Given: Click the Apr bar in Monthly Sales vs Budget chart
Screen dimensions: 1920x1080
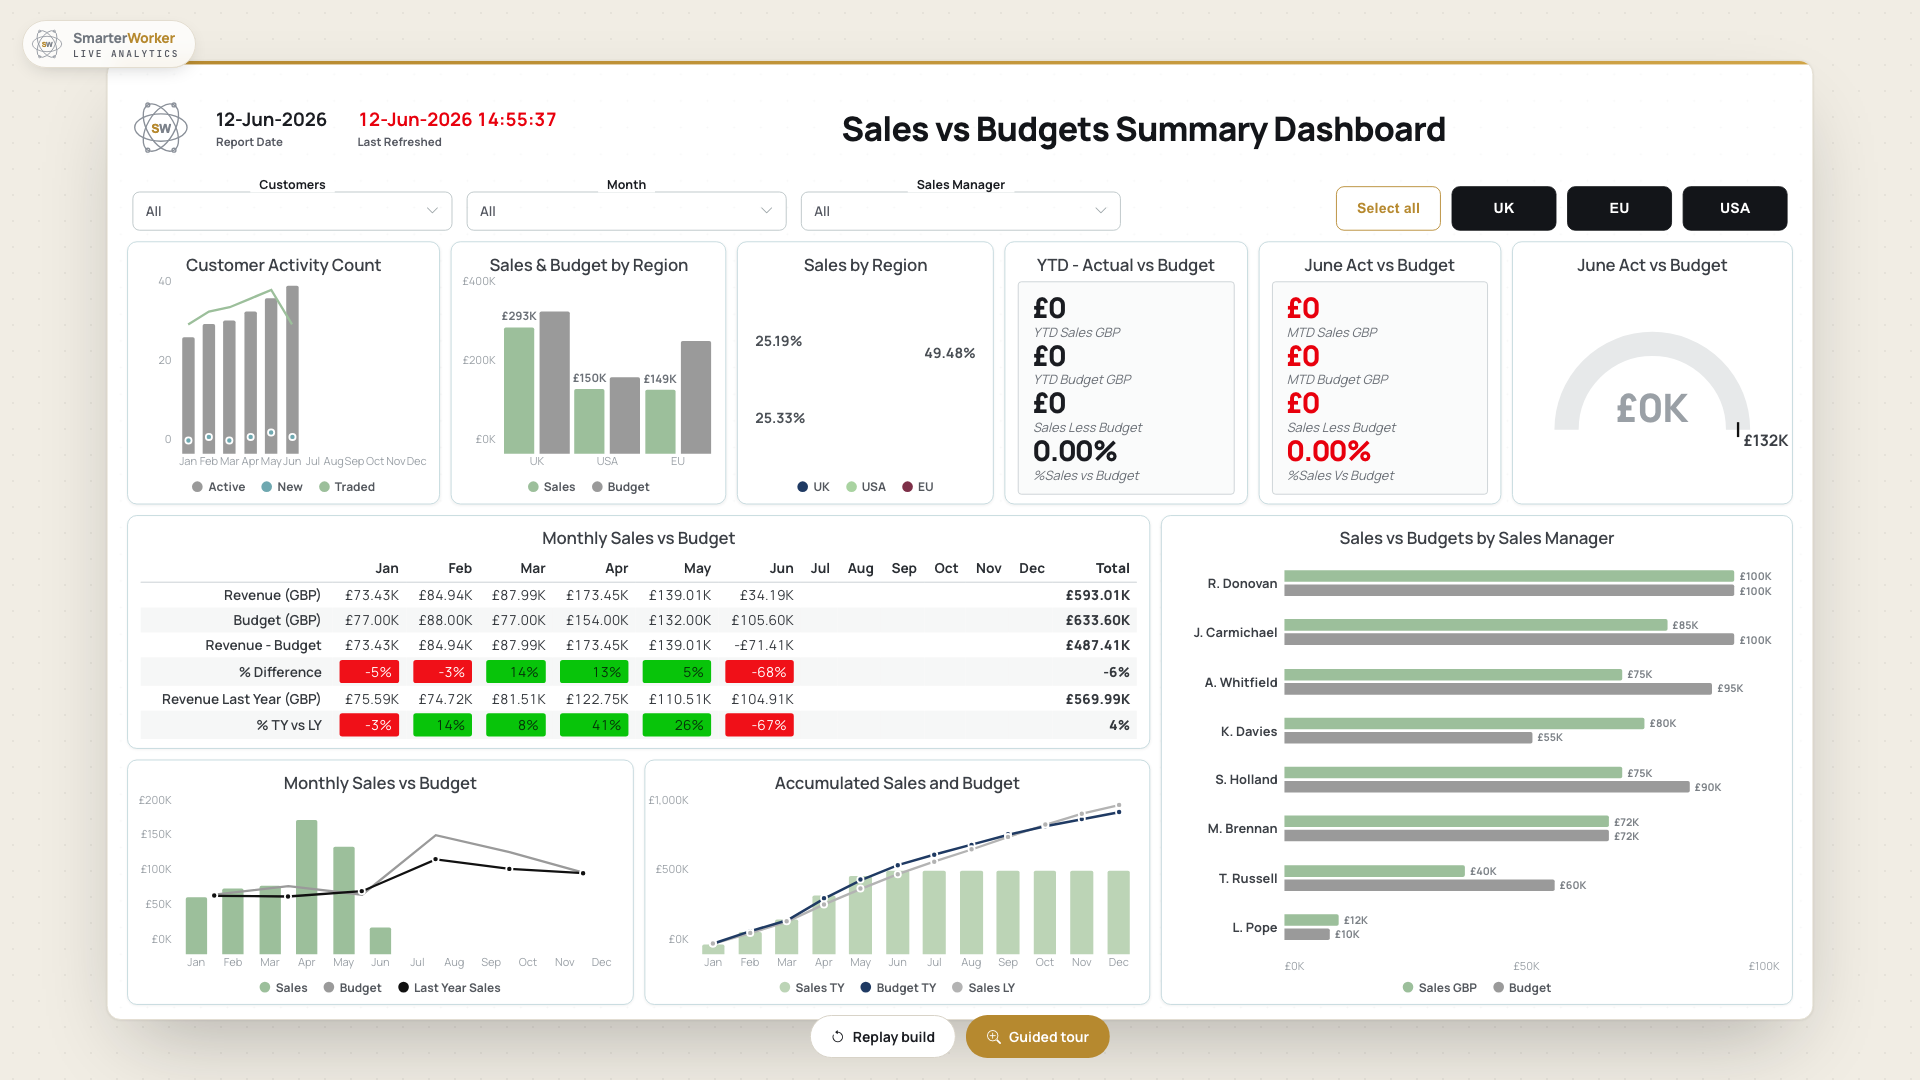Looking at the screenshot, I should pos(307,887).
